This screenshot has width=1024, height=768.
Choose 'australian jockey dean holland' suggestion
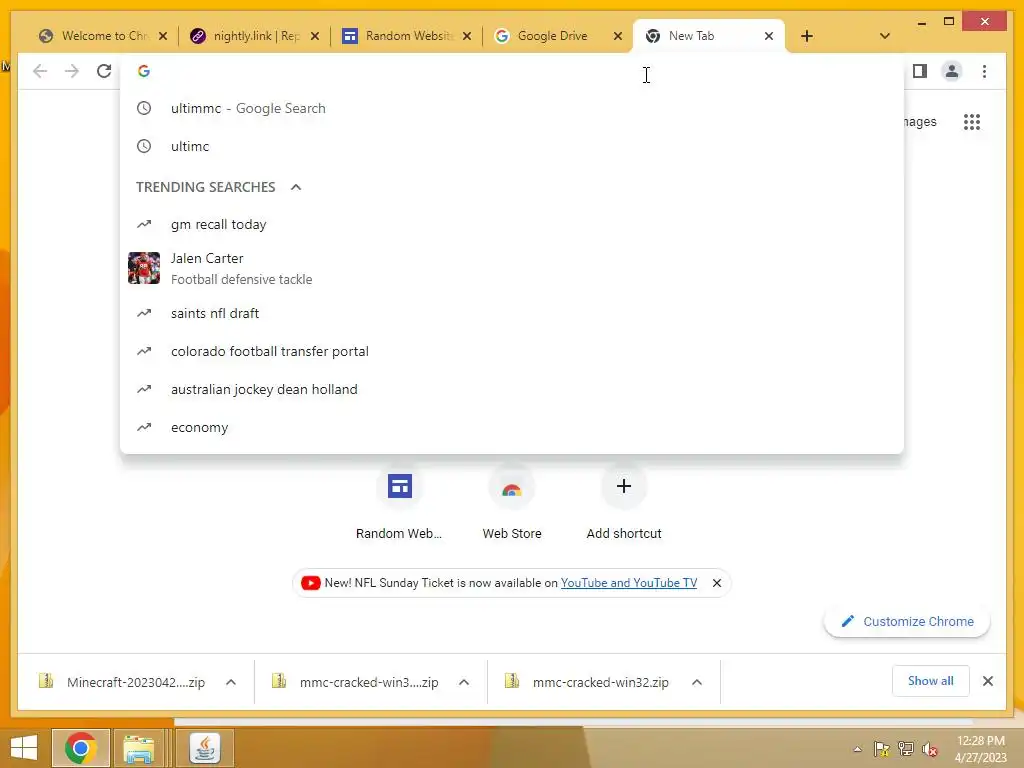[511, 389]
